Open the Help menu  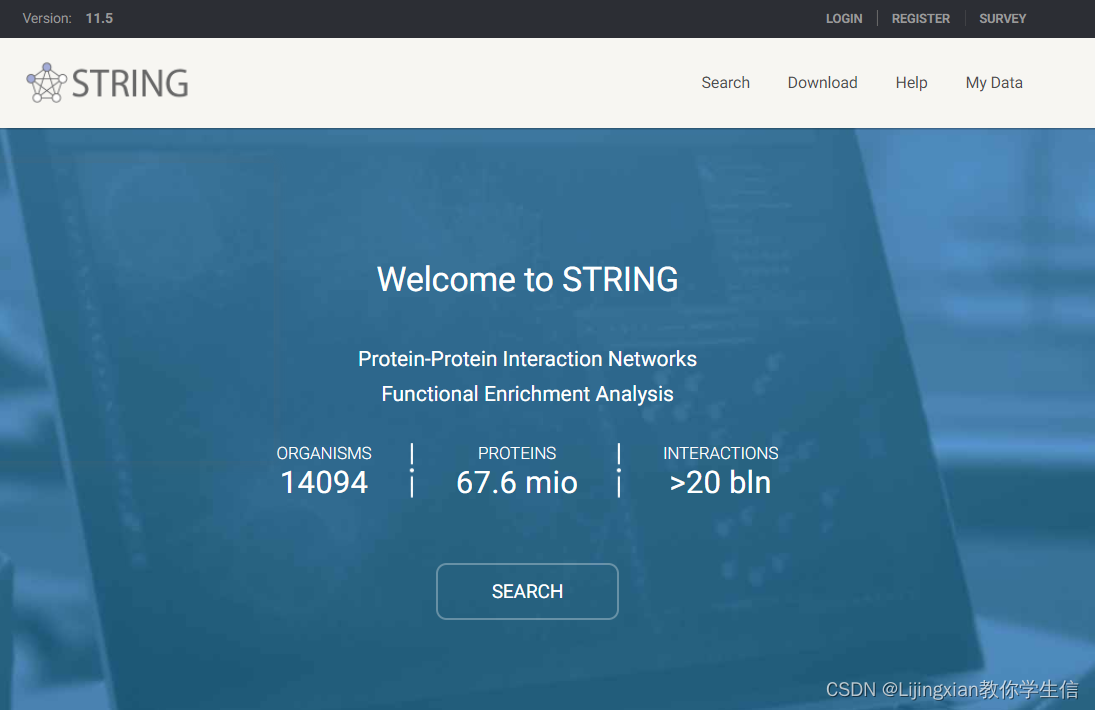pos(911,82)
